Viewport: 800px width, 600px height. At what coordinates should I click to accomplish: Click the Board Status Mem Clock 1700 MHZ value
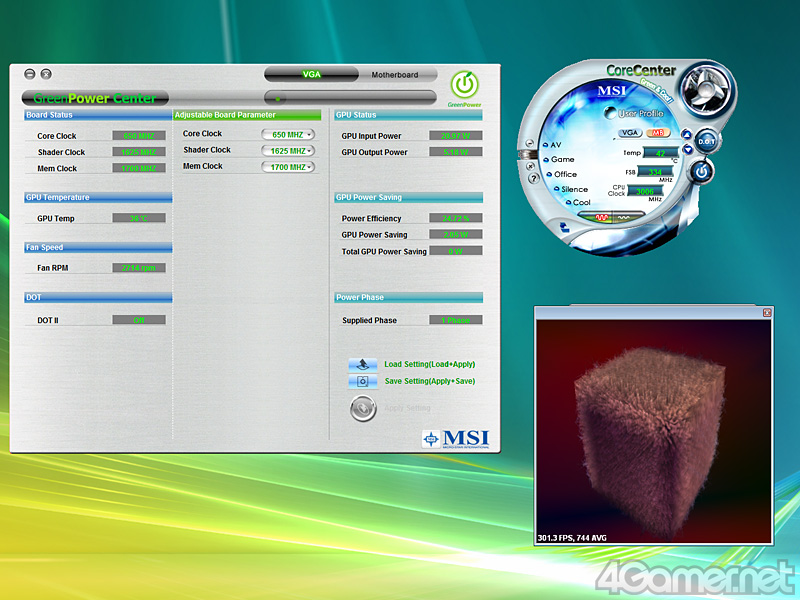click(x=139, y=168)
